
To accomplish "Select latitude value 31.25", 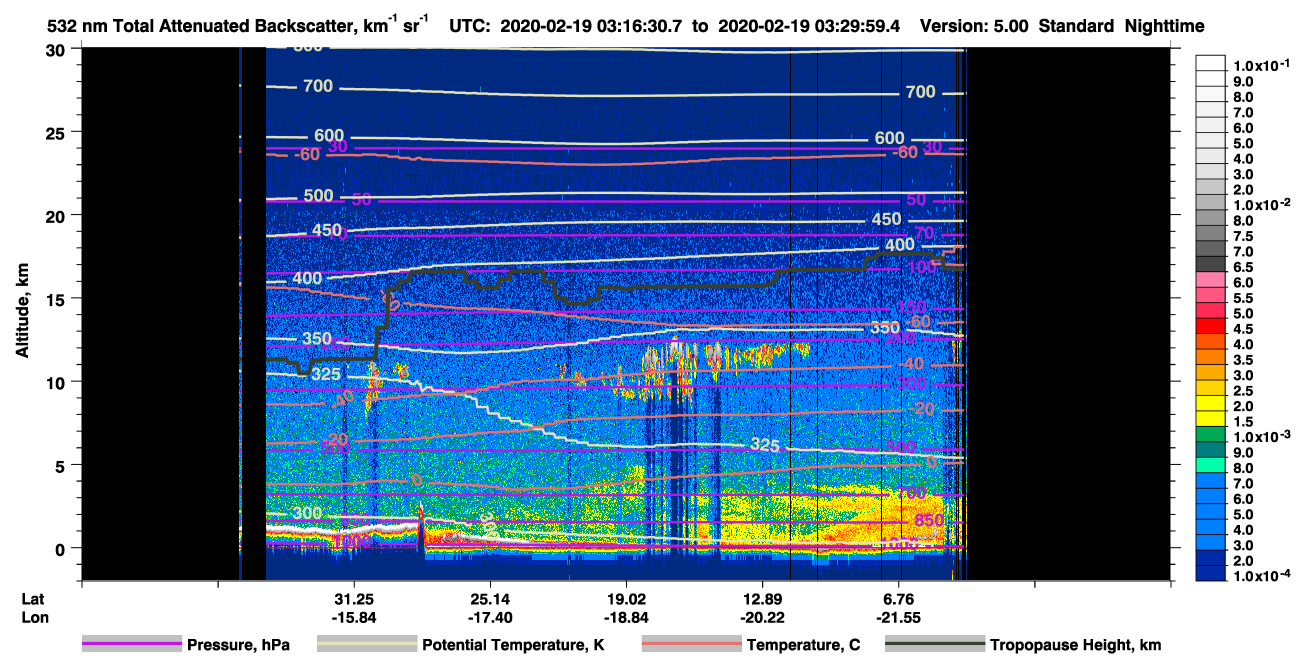I will point(354,599).
